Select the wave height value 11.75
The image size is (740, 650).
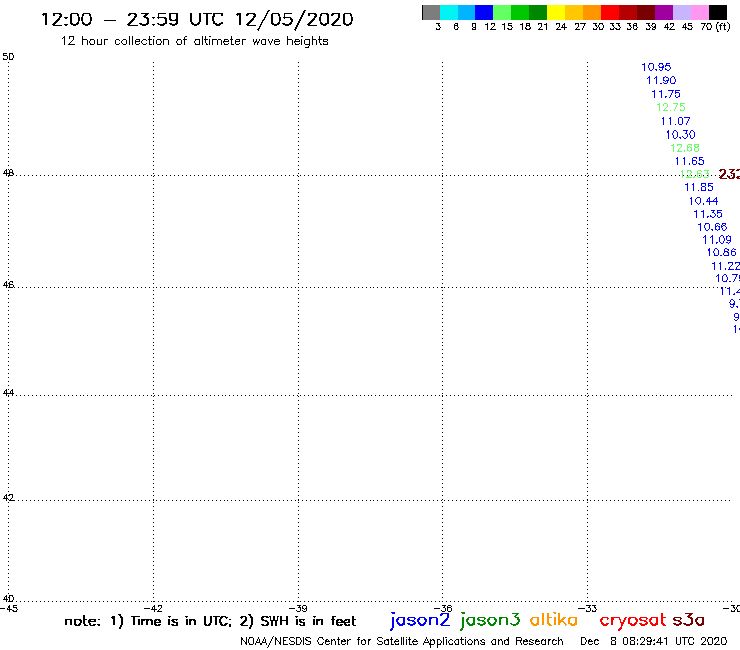(x=666, y=94)
